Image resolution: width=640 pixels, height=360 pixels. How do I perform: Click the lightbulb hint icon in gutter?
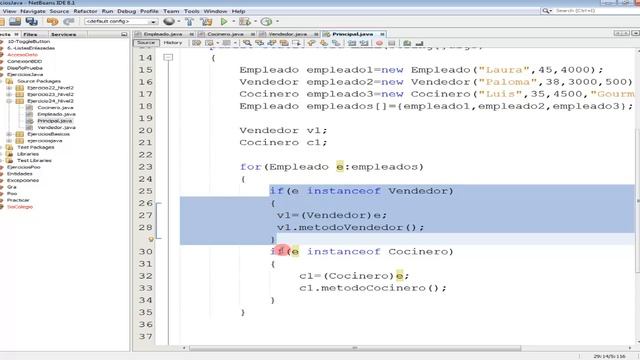coord(151,239)
